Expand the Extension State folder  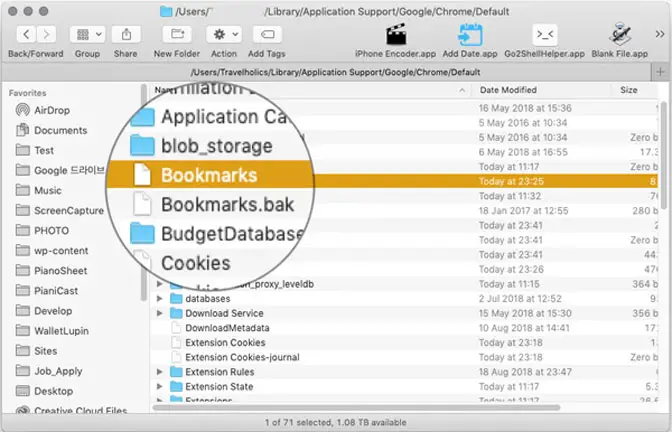click(159, 387)
